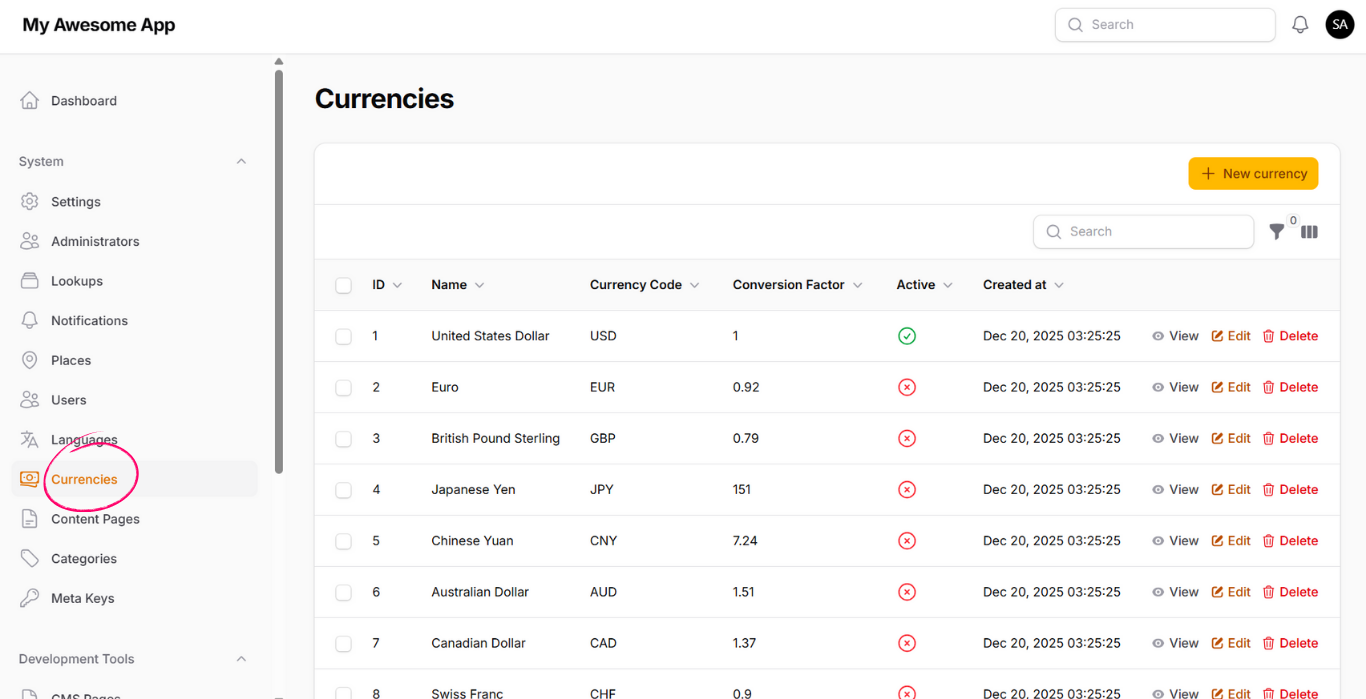Open Content Pages in the sidebar
1366x699 pixels.
point(95,518)
